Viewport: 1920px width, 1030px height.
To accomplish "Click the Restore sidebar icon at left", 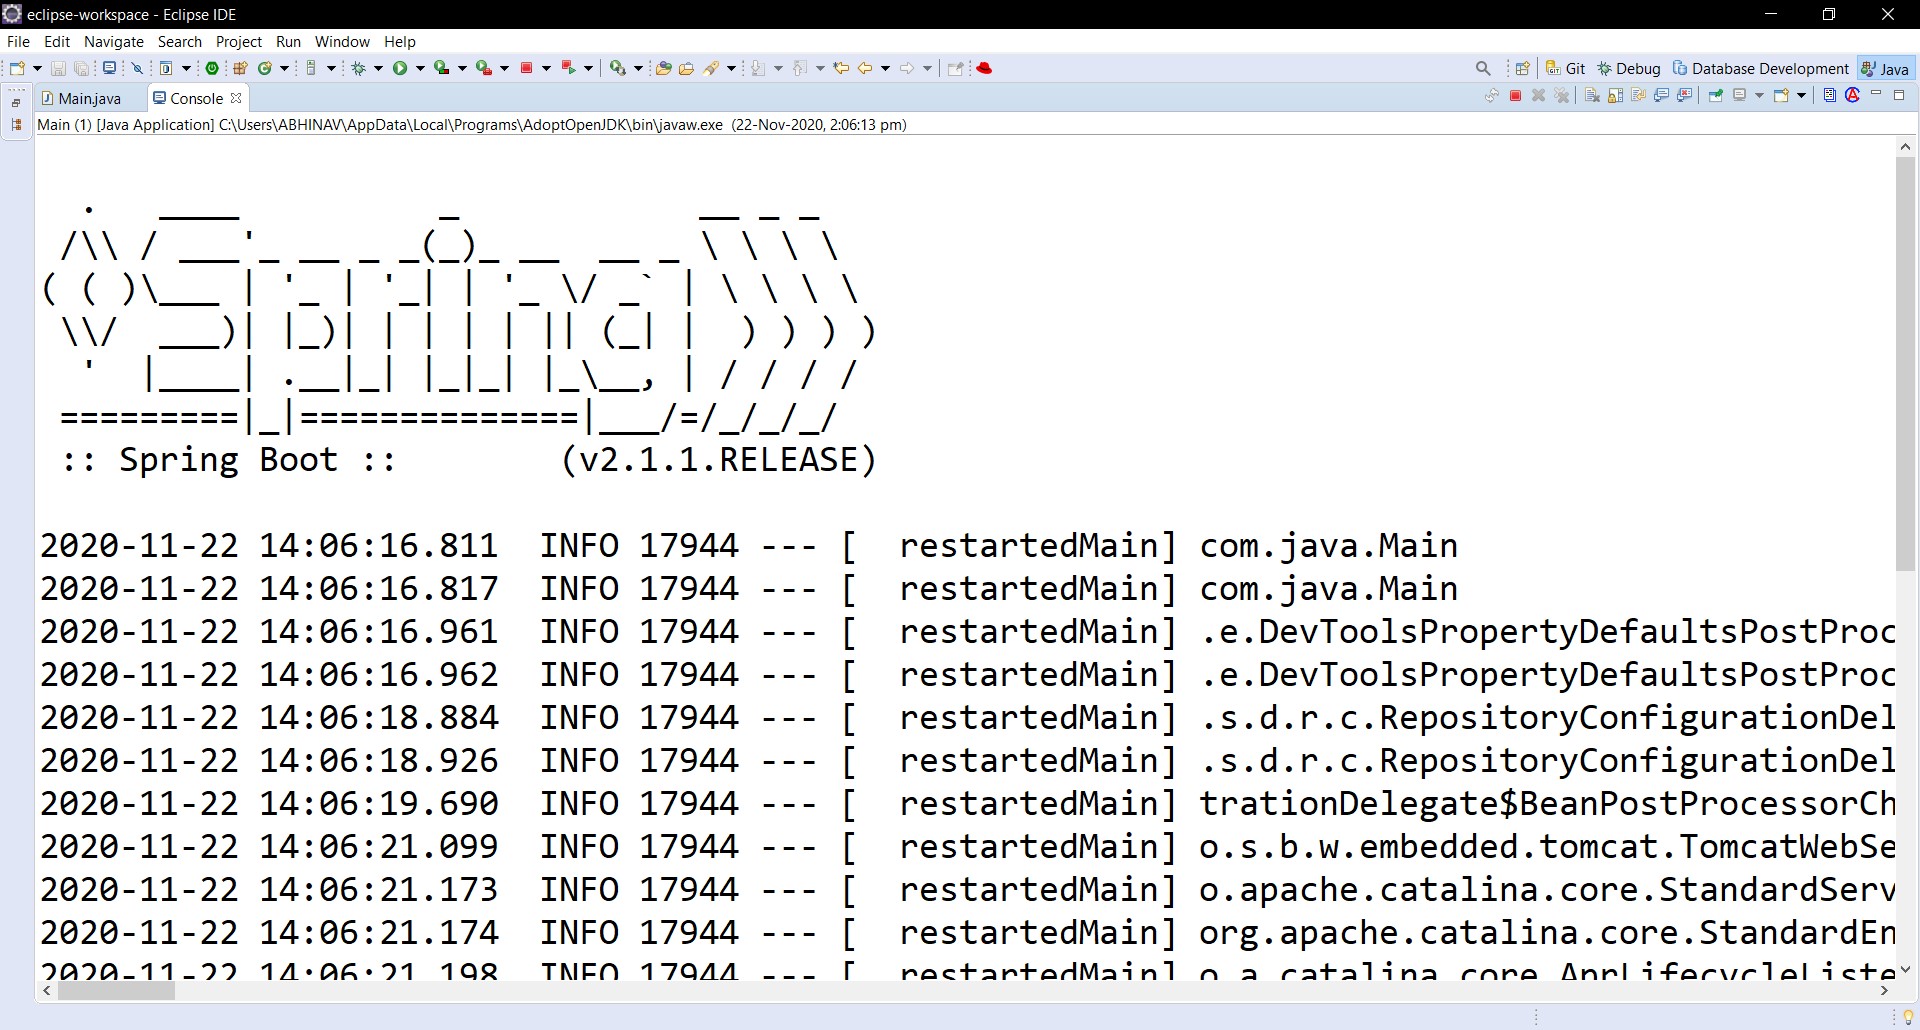I will click(16, 102).
